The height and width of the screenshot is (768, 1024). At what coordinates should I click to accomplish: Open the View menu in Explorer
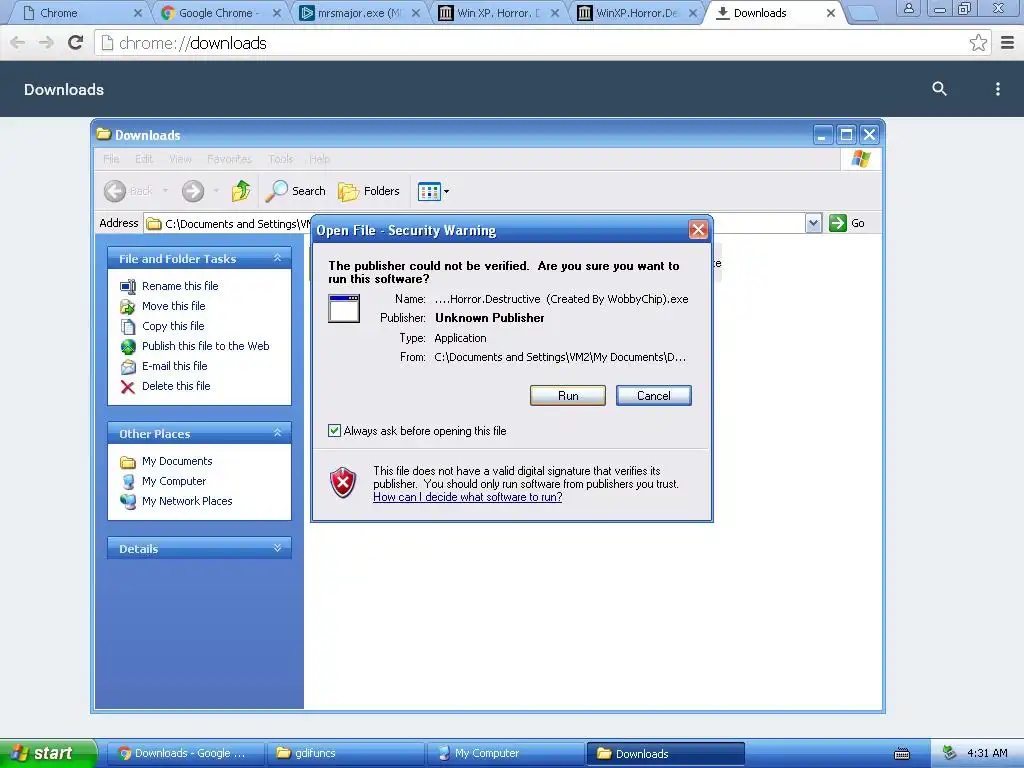tap(180, 159)
